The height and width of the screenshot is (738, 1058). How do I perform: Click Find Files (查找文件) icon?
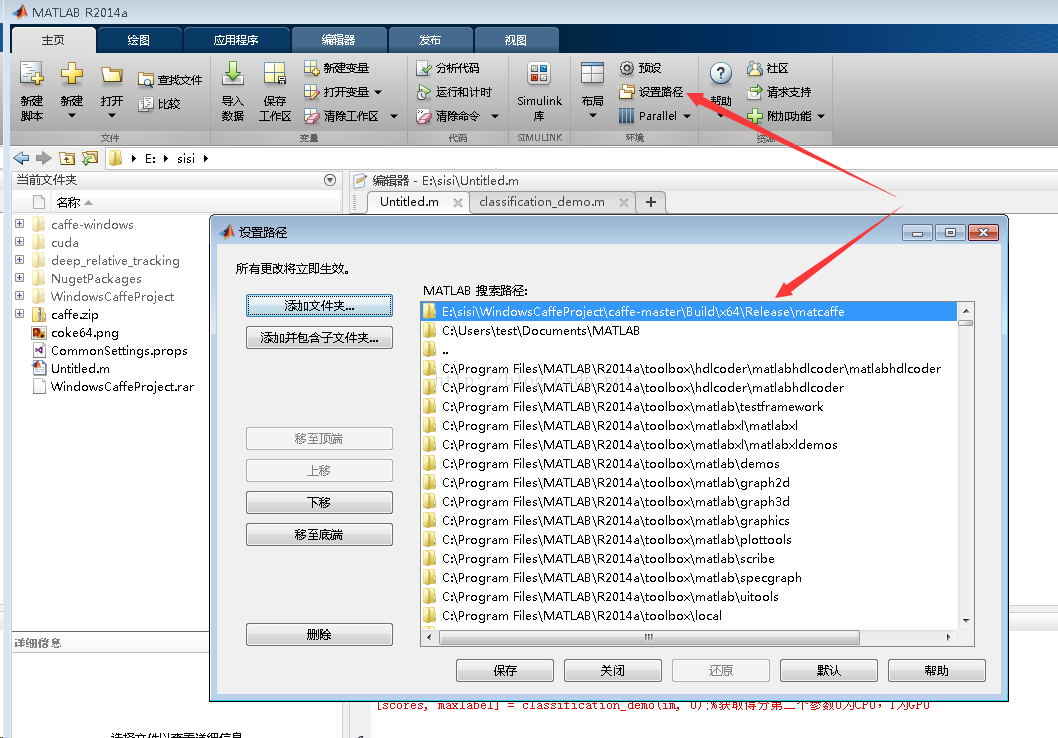(145, 80)
